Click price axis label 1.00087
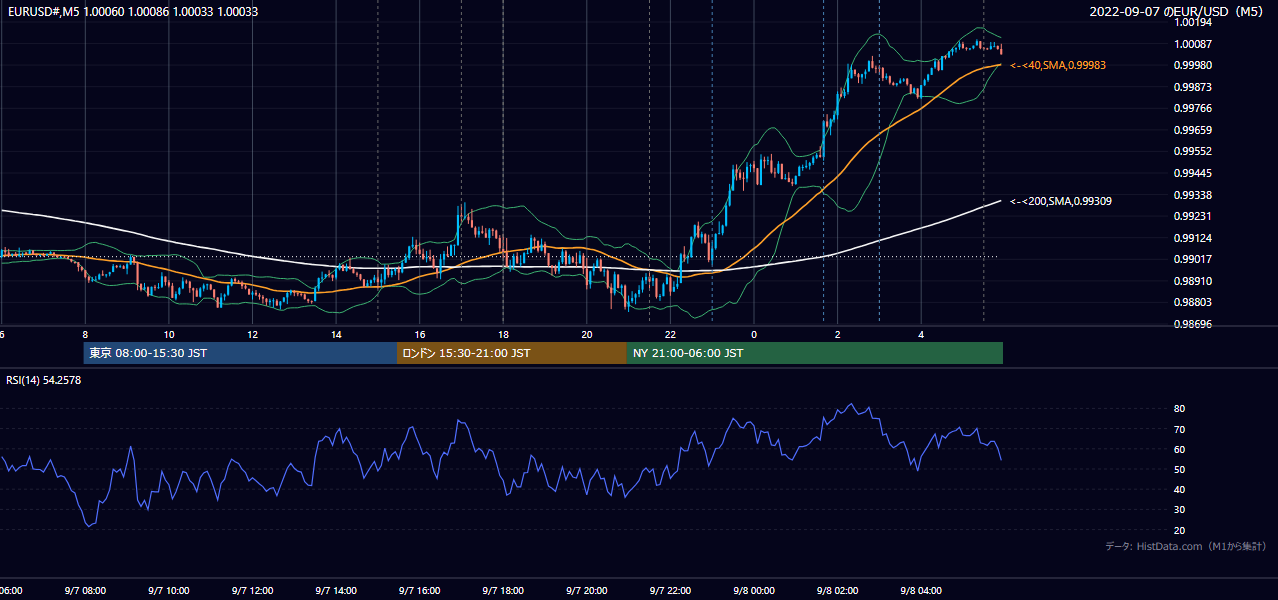Image resolution: width=1278 pixels, height=600 pixels. (x=1193, y=44)
